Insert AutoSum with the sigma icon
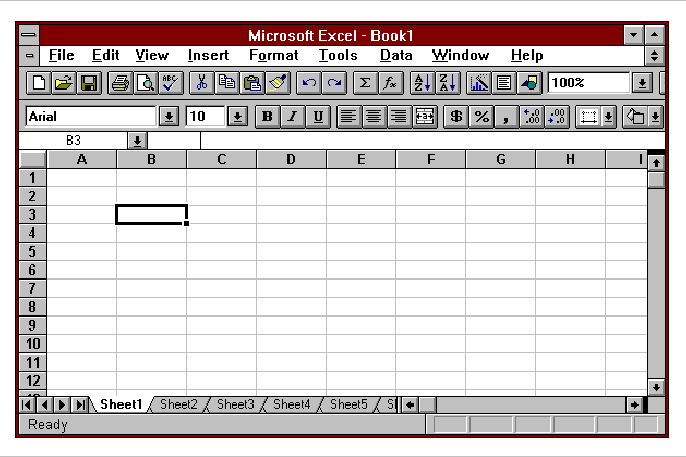This screenshot has height=457, width=686. point(365,83)
